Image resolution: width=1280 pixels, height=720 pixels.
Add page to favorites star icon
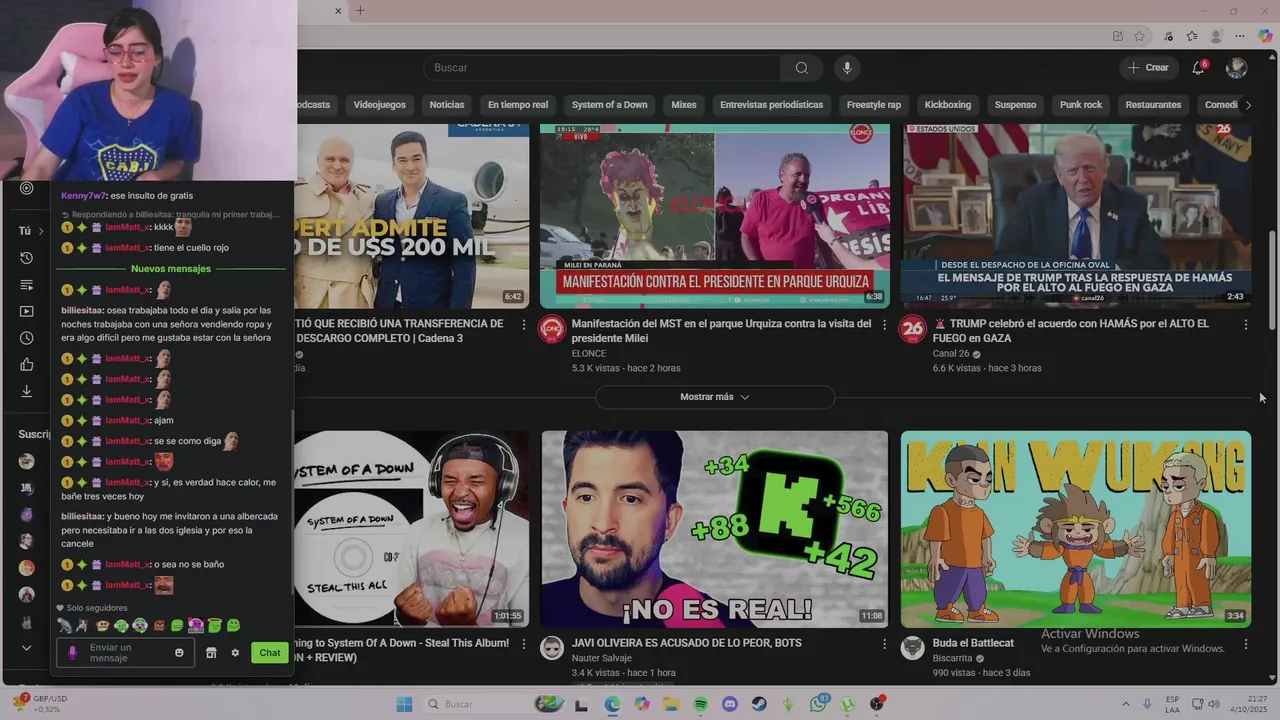(x=1140, y=36)
